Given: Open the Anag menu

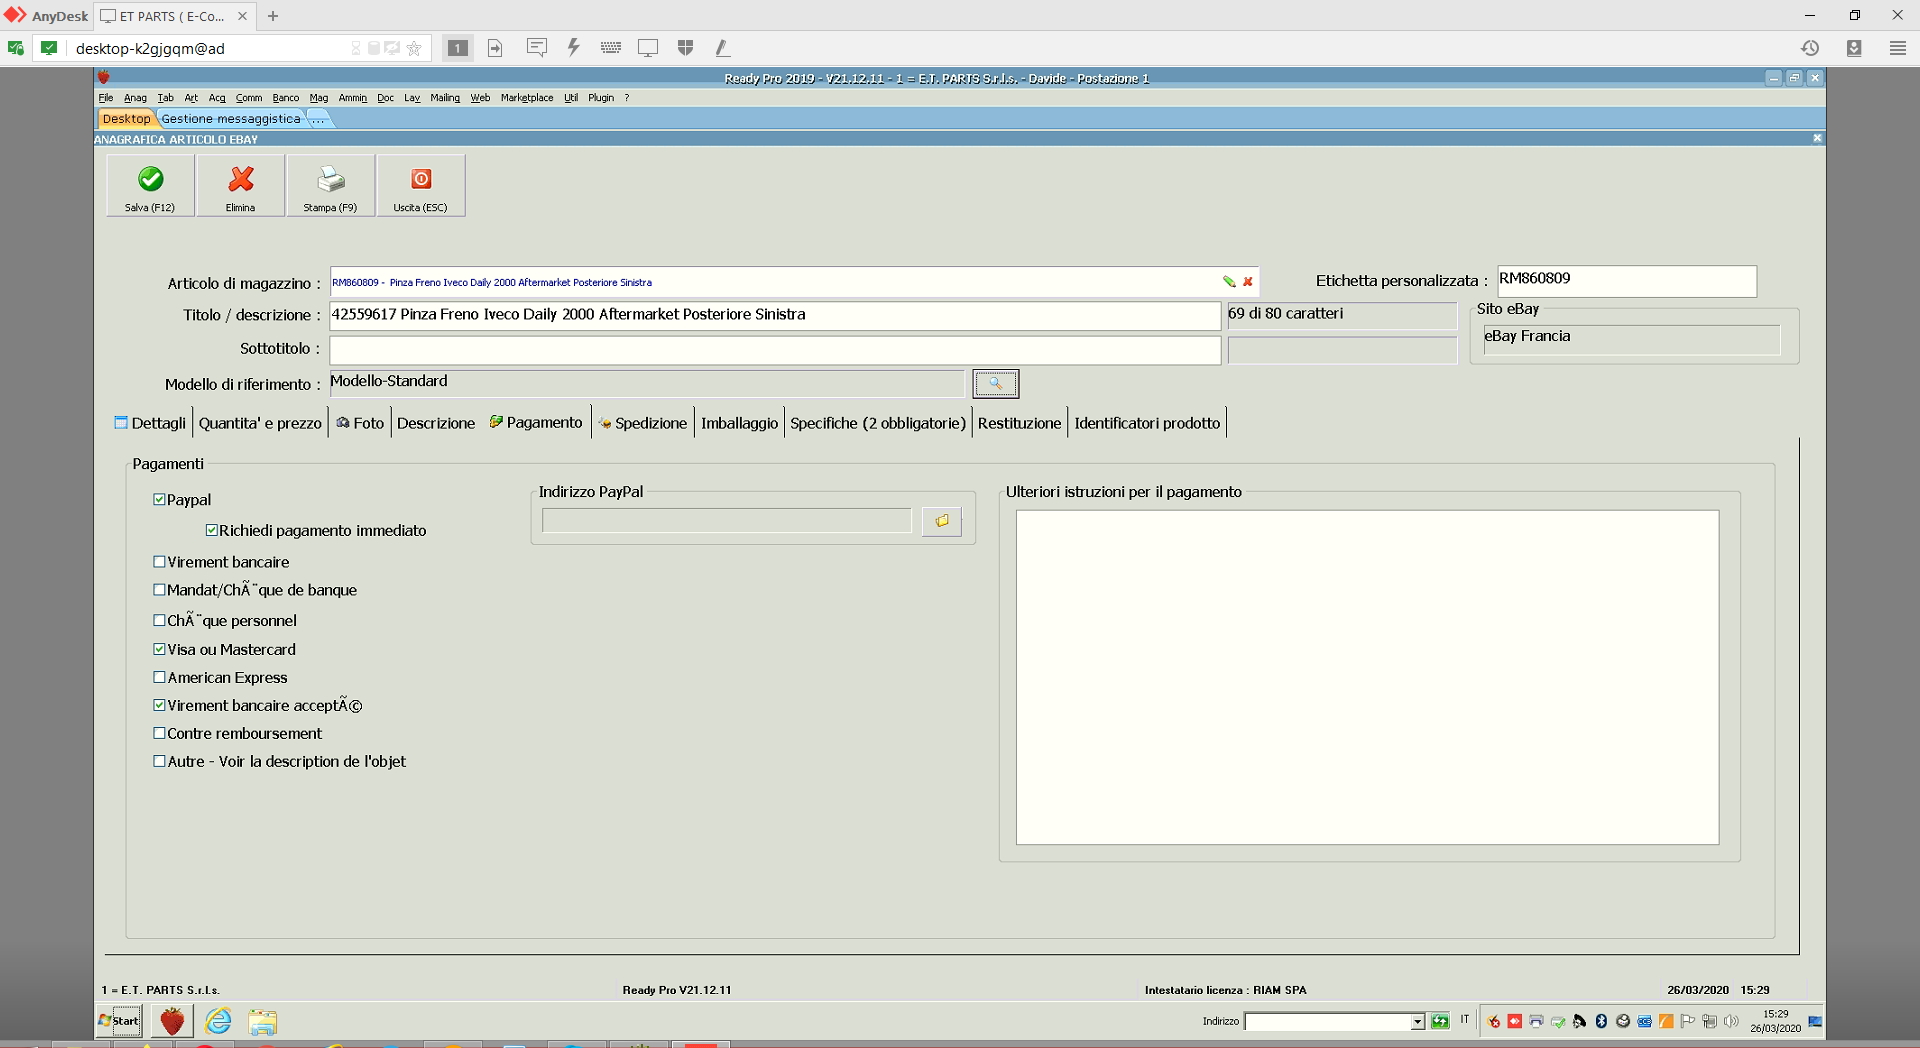Looking at the screenshot, I should [135, 98].
